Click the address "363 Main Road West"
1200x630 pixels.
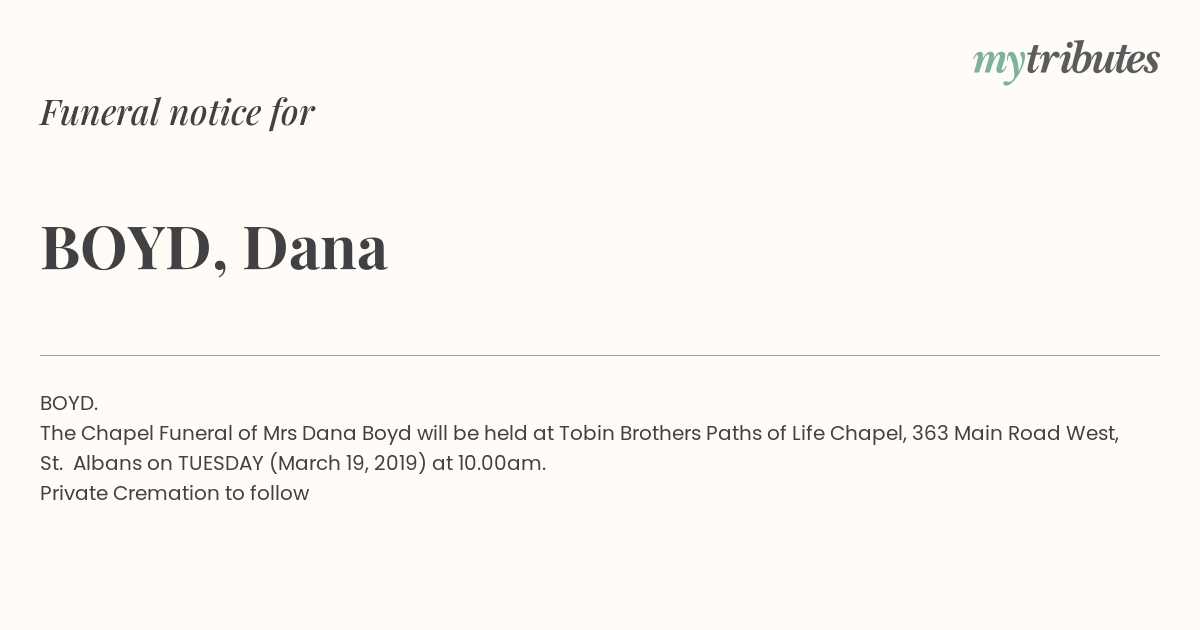1013,433
